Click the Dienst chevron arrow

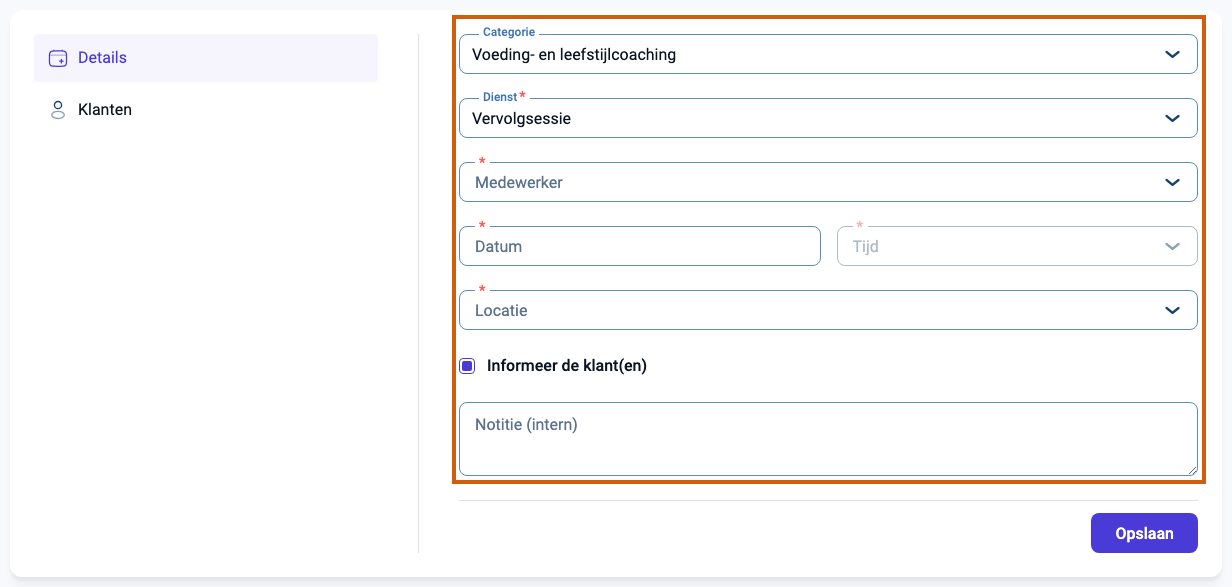click(x=1173, y=118)
